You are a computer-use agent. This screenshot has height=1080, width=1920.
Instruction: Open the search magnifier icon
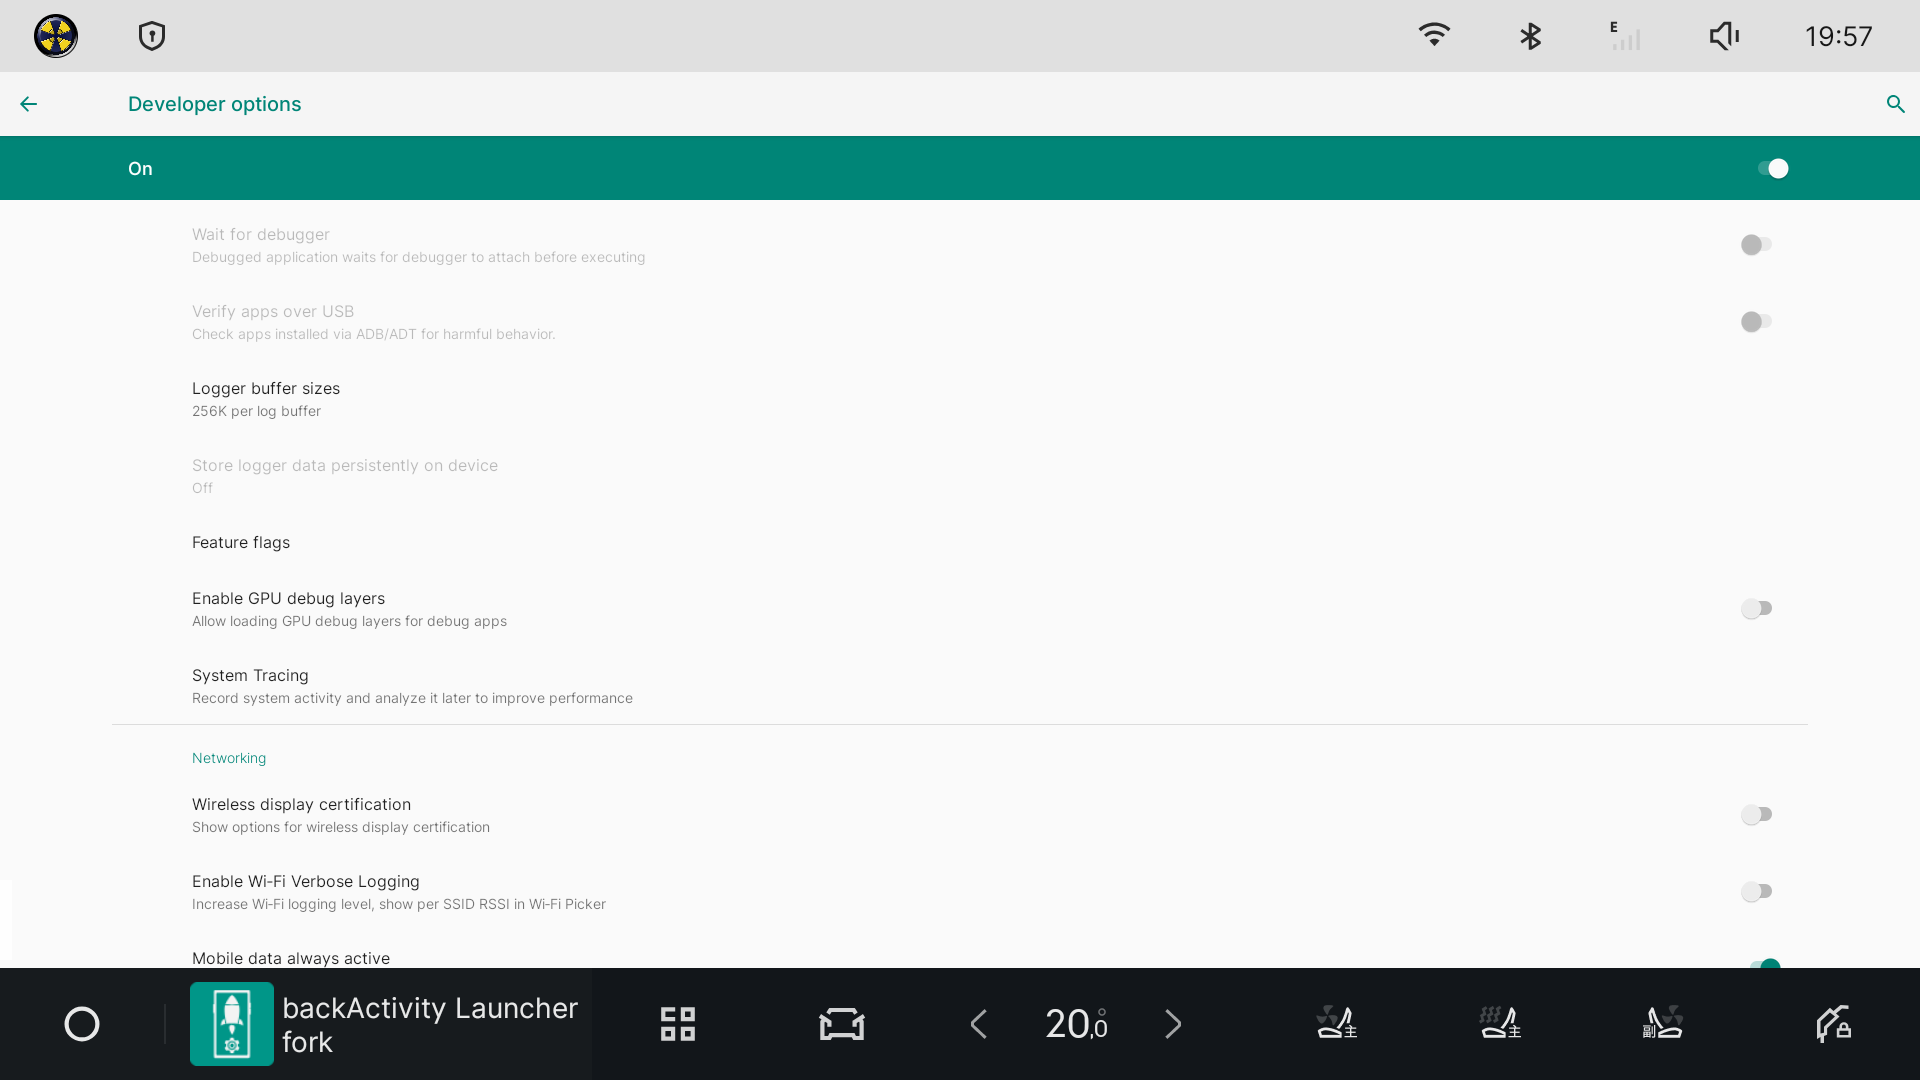1895,104
